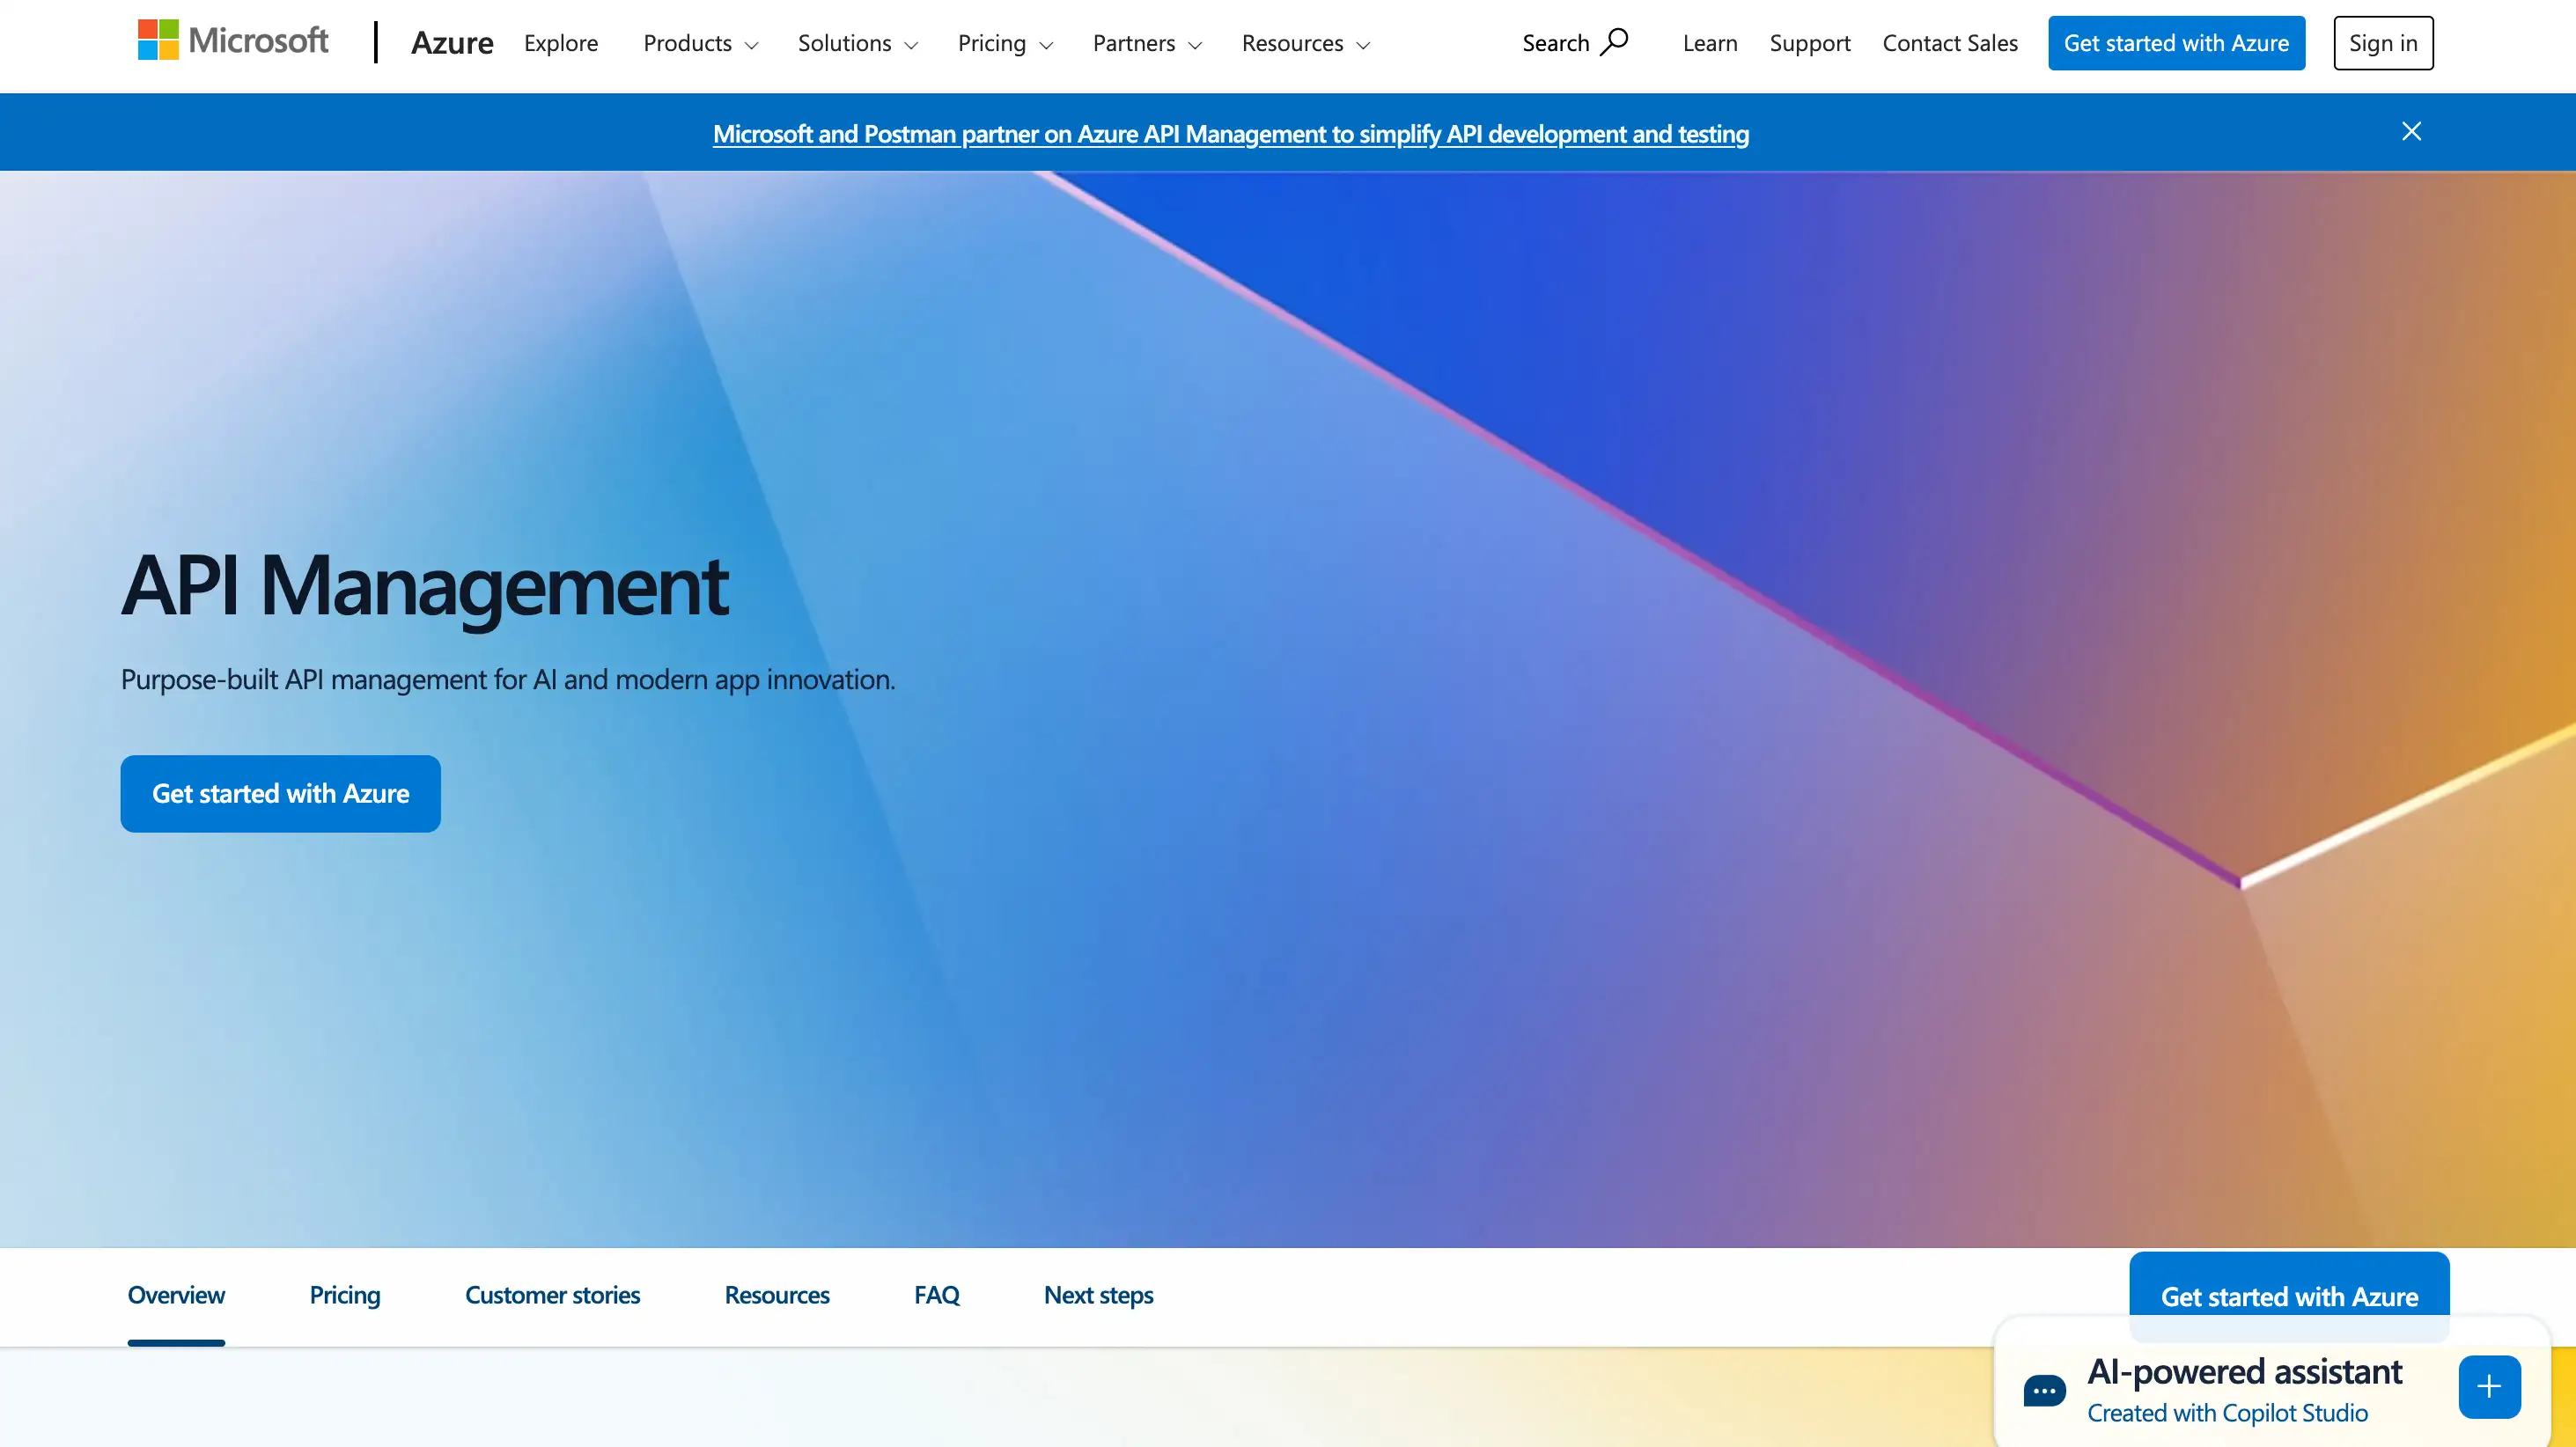Click the Sign in button
The height and width of the screenshot is (1447, 2576).
pos(2383,43)
